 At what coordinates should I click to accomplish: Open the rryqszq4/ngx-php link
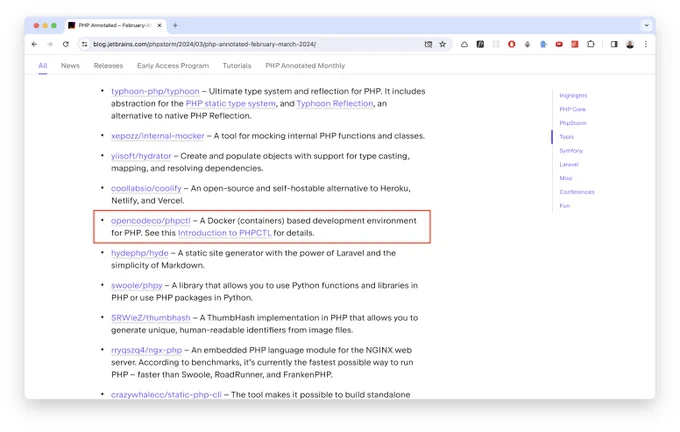coord(147,350)
